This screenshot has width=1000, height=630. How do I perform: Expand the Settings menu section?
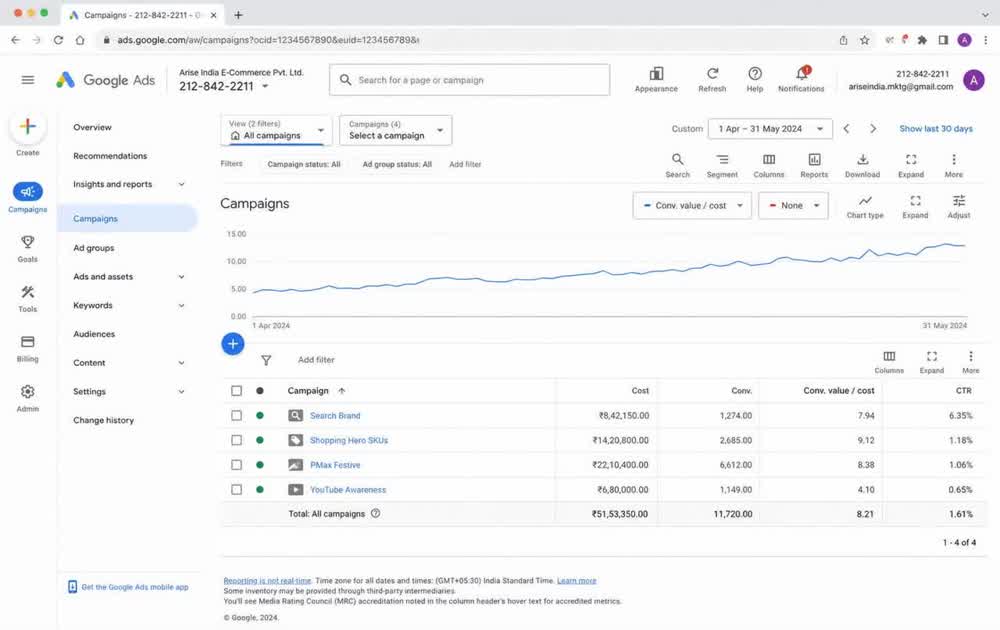pyautogui.click(x=181, y=392)
